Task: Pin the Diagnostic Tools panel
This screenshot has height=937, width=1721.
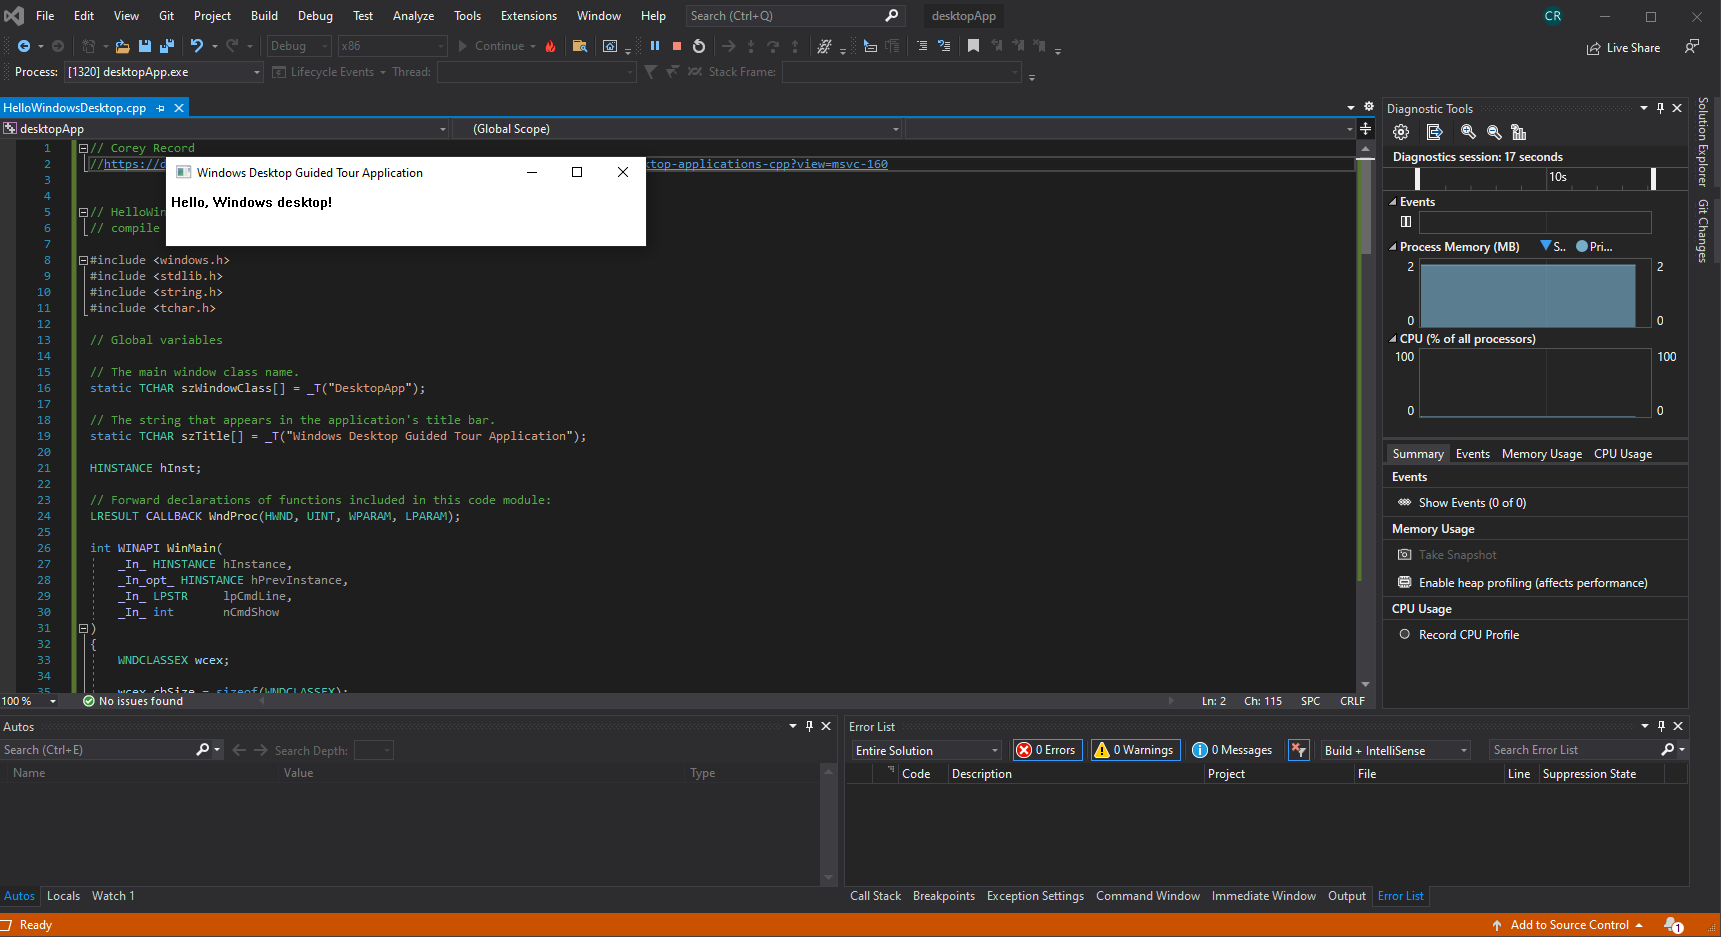Action: pos(1661,108)
